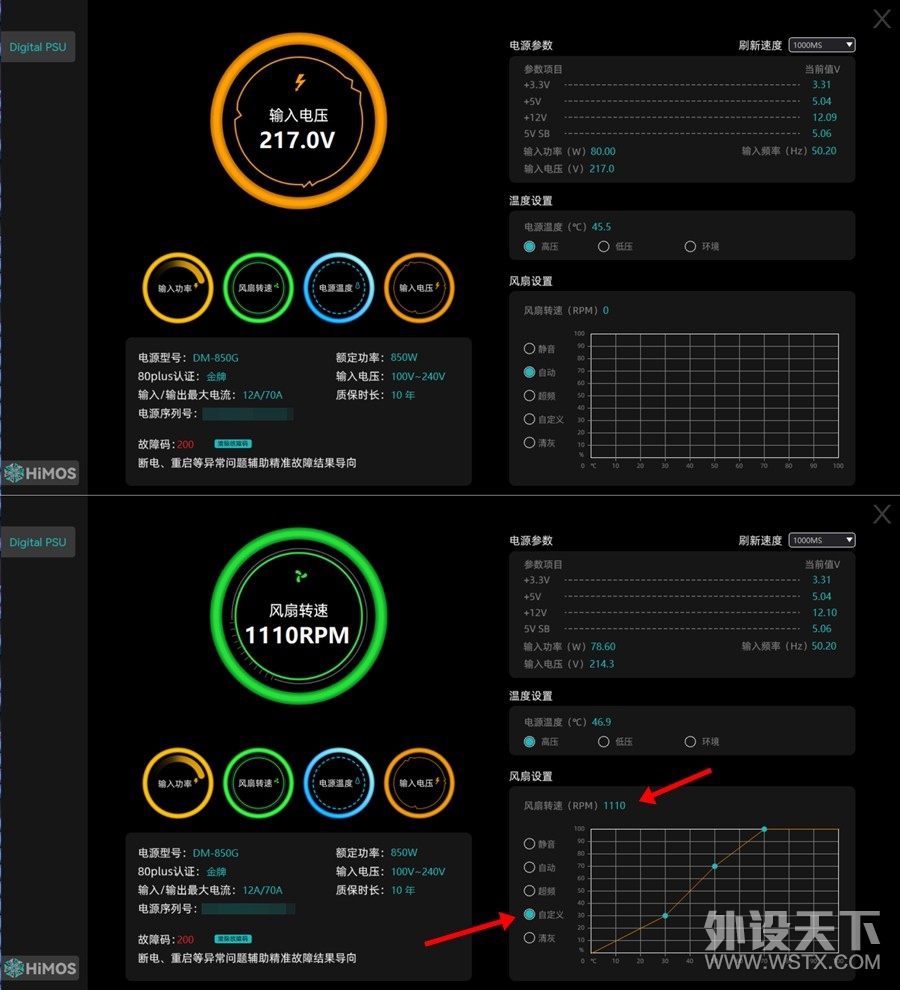
Task: Select 高压 temperature radio in 217.0V window
Action: [529, 246]
